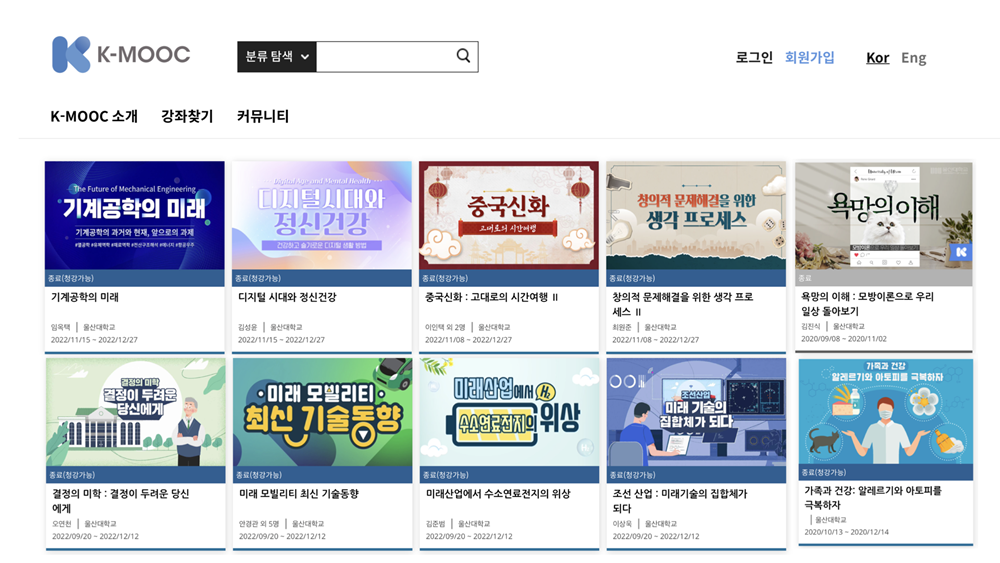
Task: Click the 욕망의 이해 course title
Action: [x=867, y=303]
